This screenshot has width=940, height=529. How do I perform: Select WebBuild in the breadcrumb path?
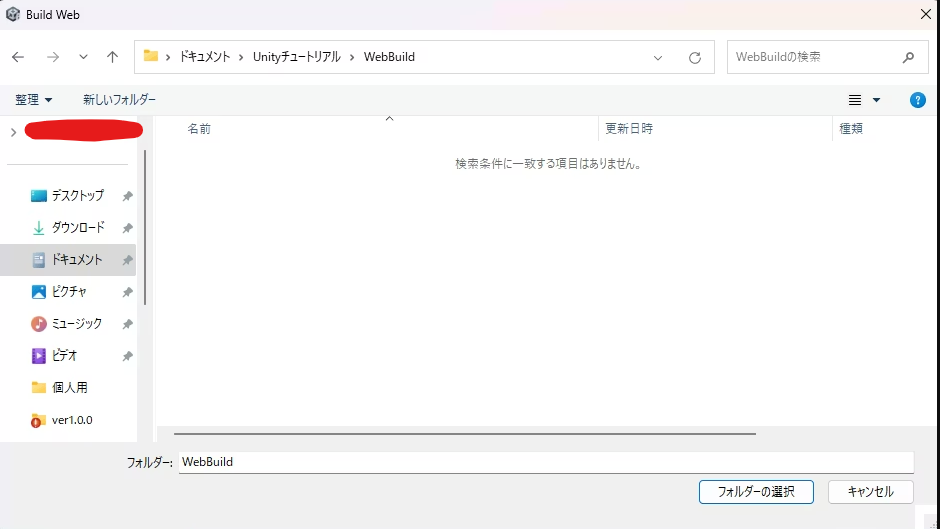click(389, 57)
